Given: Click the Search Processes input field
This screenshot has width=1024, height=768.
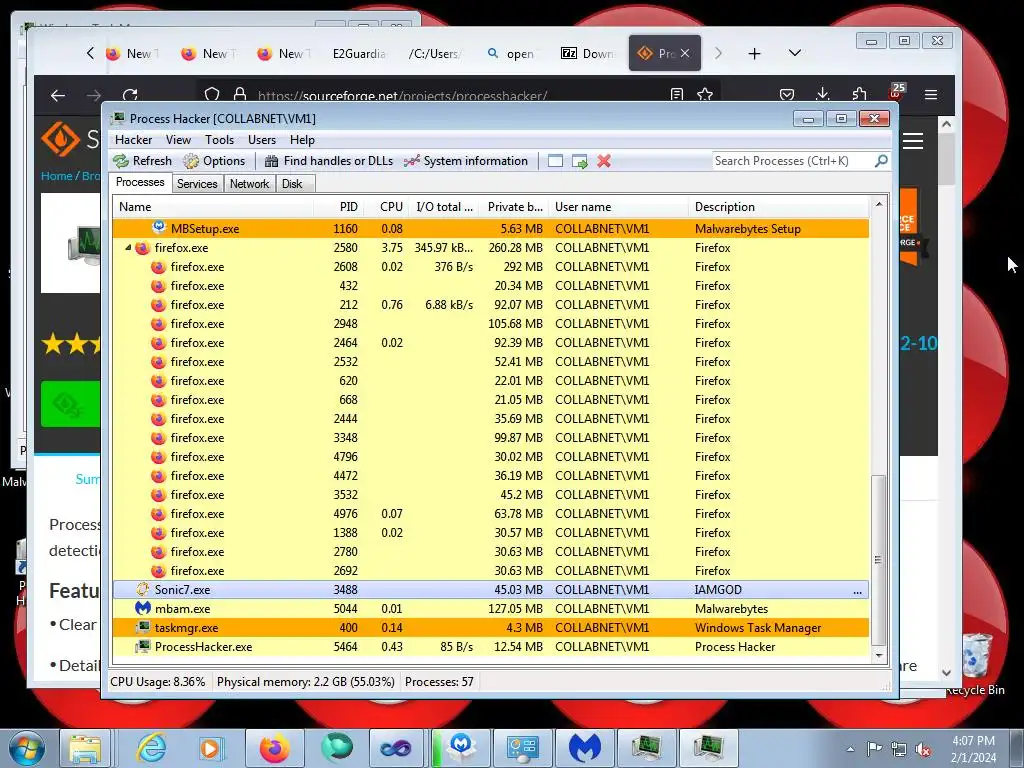Looking at the screenshot, I should (793, 161).
